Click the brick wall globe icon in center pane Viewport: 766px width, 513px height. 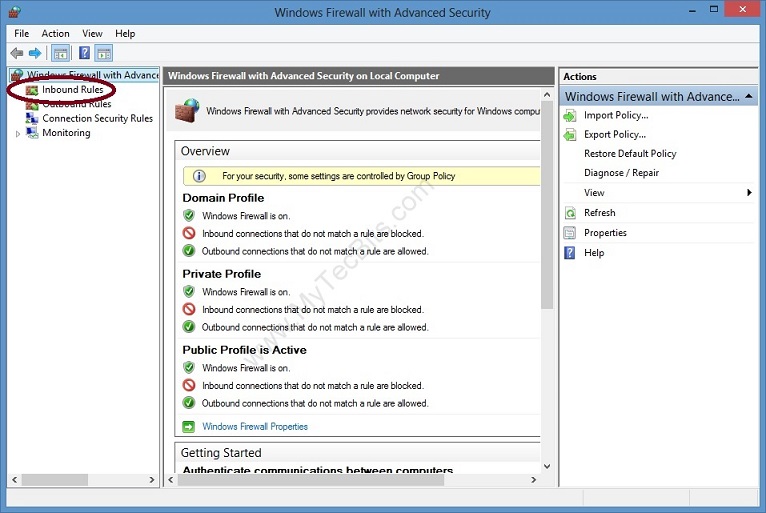(187, 110)
